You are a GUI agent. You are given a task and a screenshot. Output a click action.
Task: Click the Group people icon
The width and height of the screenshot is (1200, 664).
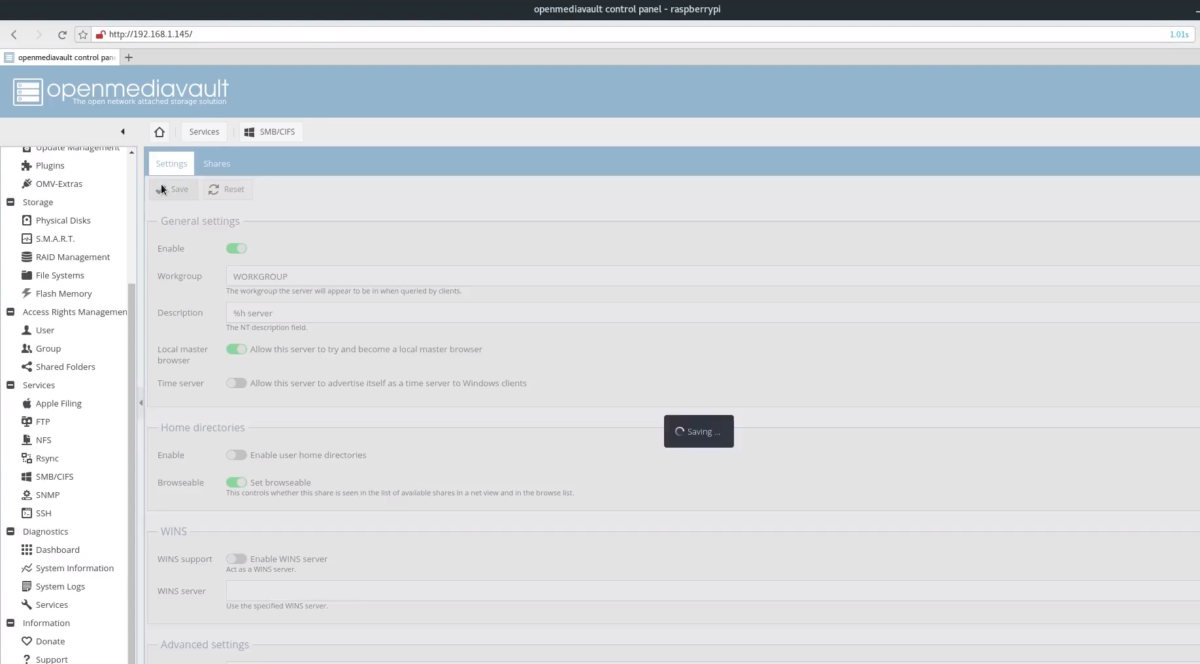click(27, 349)
